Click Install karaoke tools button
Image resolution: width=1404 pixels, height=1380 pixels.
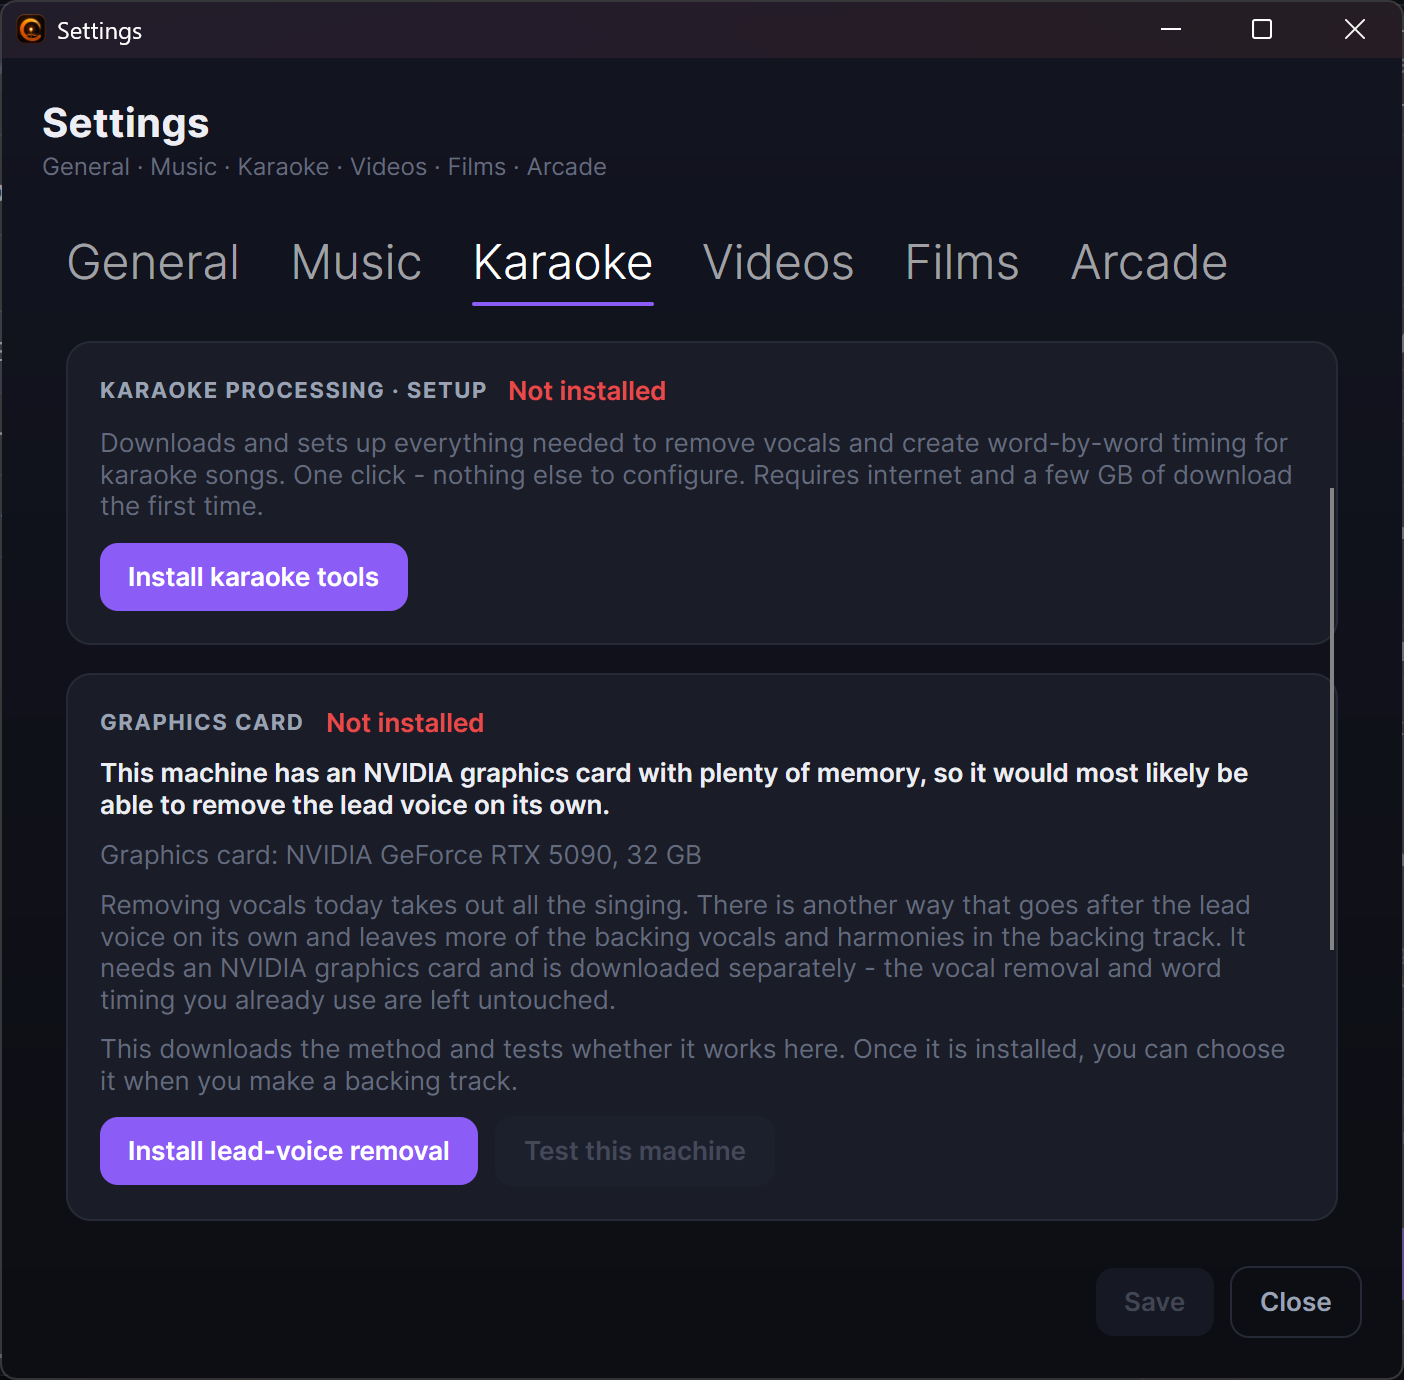(254, 577)
